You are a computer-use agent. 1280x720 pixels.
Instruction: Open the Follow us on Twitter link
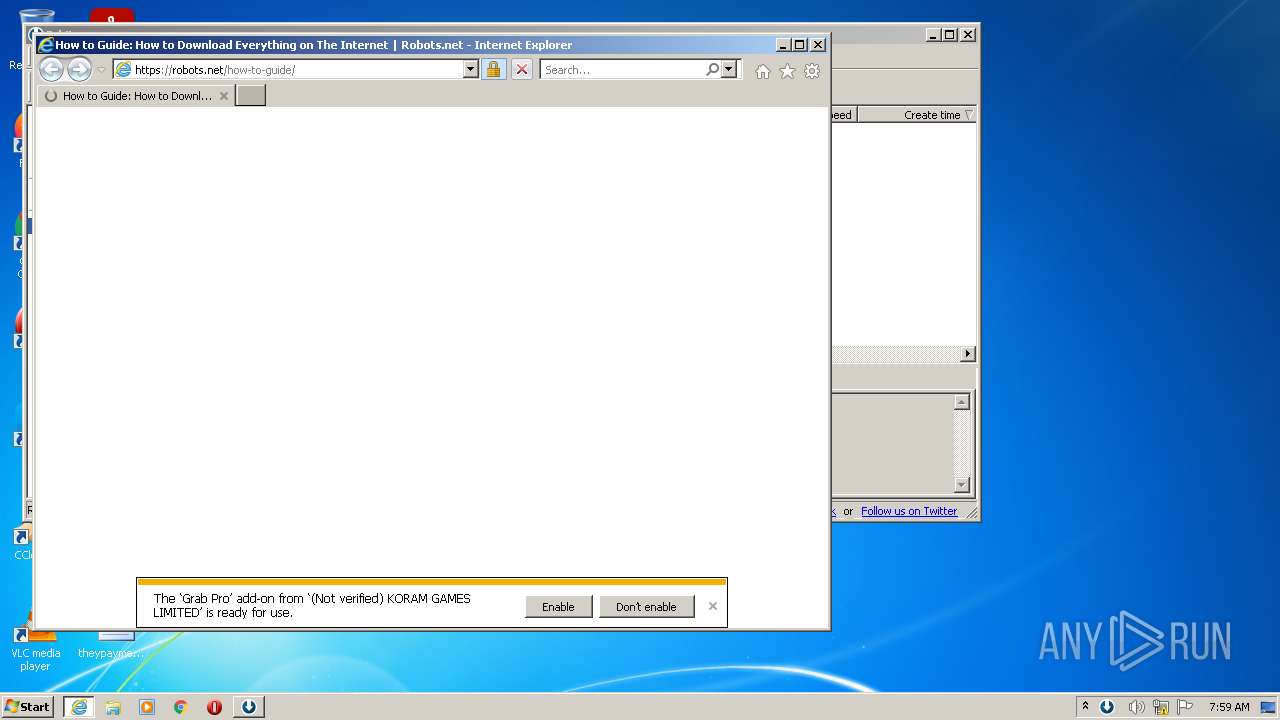tap(909, 511)
